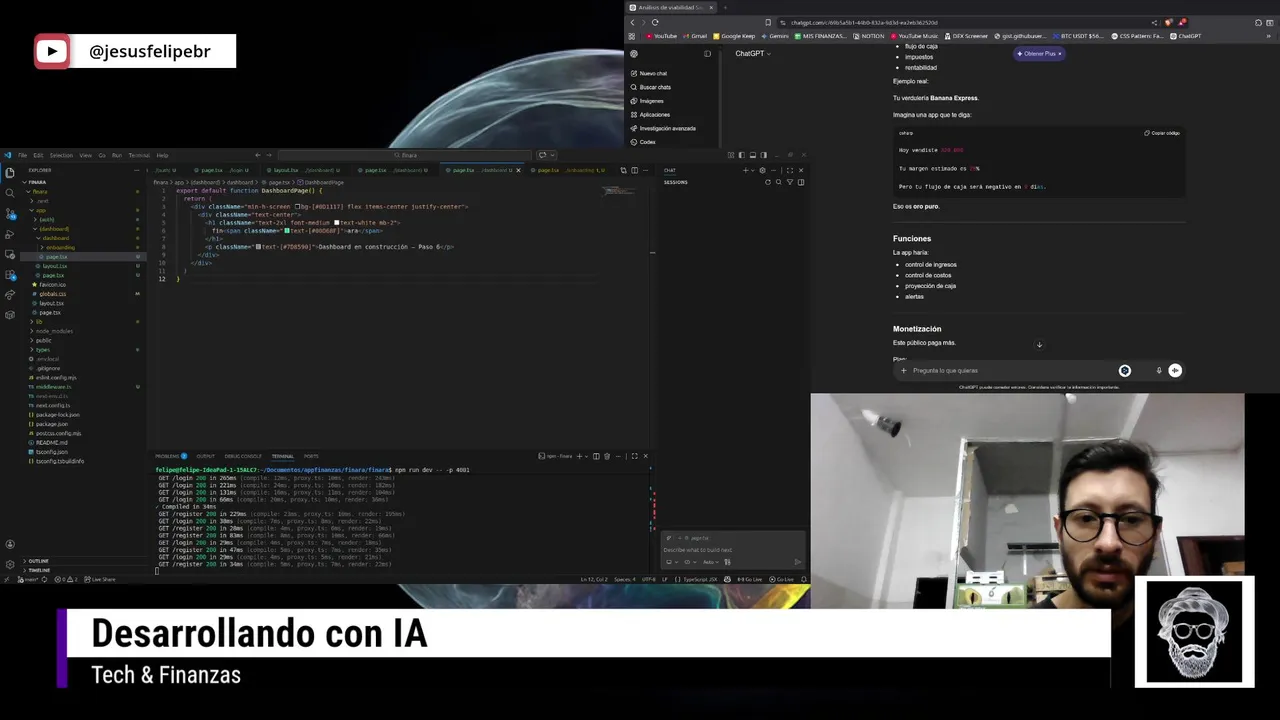This screenshot has height=720, width=1280.
Task: Click the split editor right icon
Action: (x=634, y=170)
